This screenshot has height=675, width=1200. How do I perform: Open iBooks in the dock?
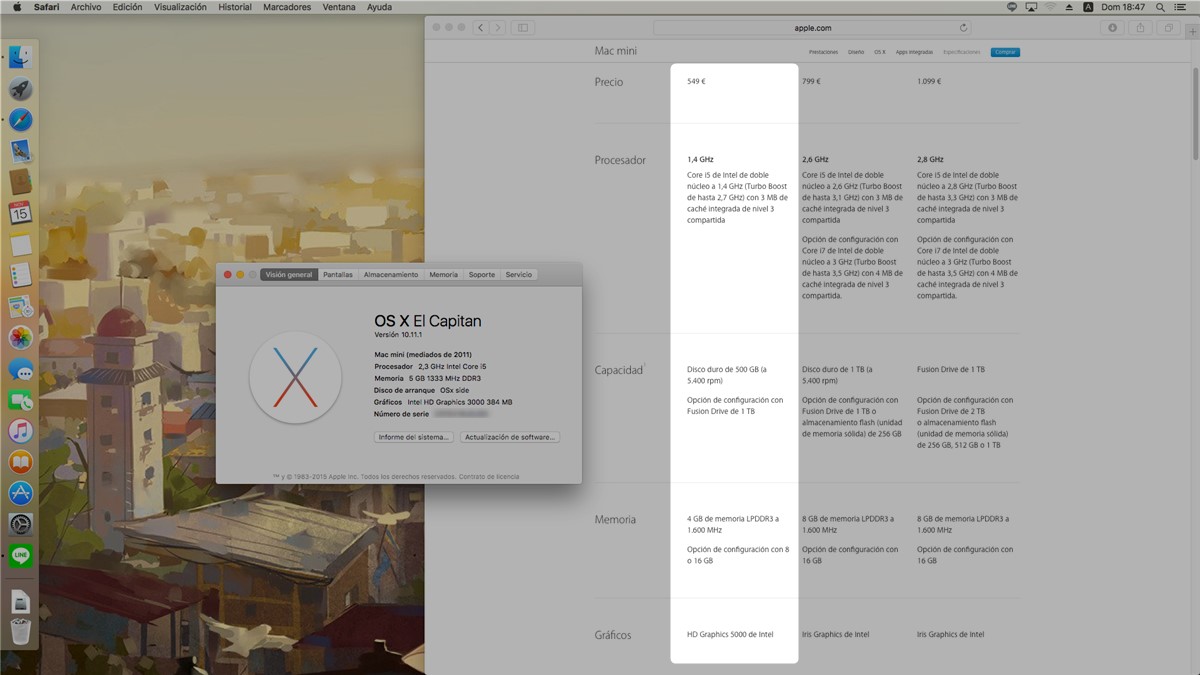click(x=20, y=462)
